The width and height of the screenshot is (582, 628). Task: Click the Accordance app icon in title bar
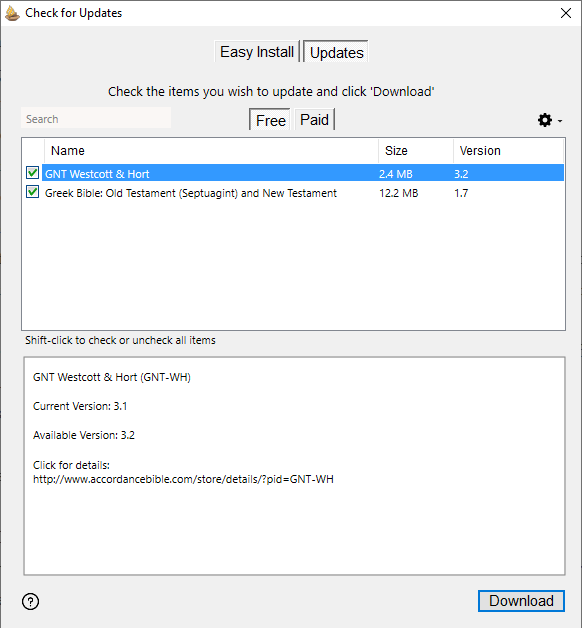[12, 13]
